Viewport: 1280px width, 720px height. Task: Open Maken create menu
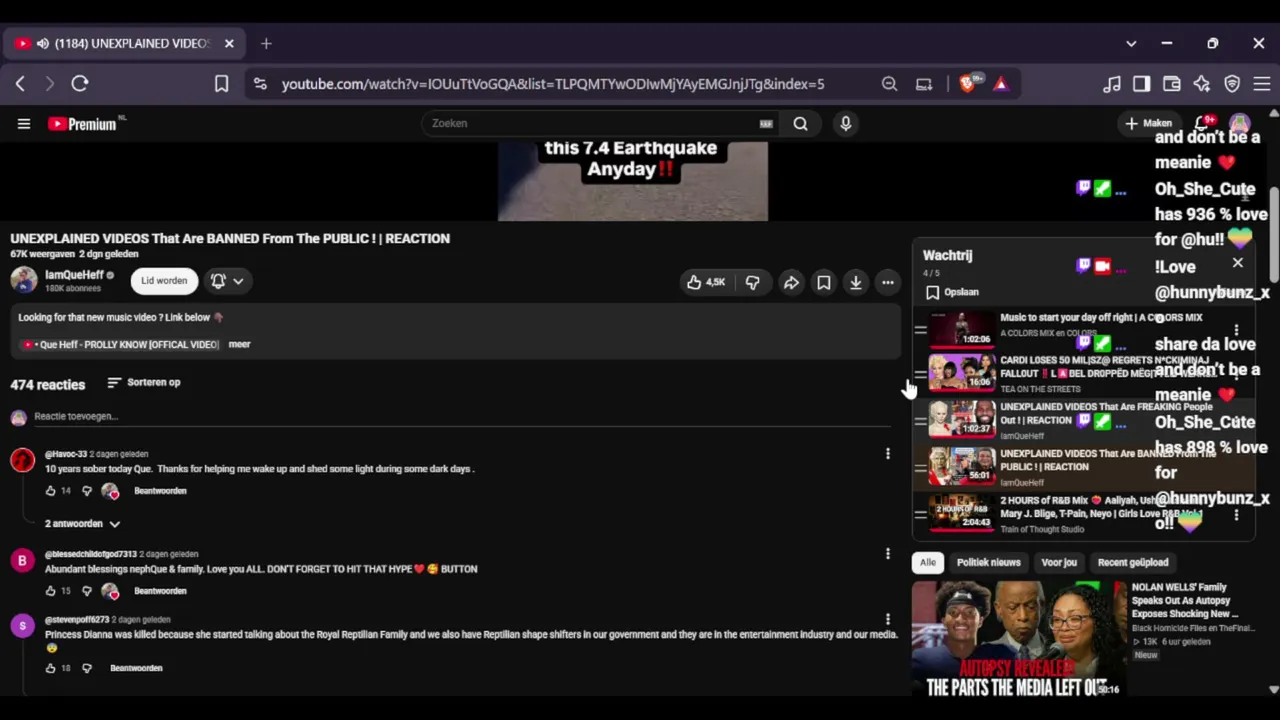1148,123
